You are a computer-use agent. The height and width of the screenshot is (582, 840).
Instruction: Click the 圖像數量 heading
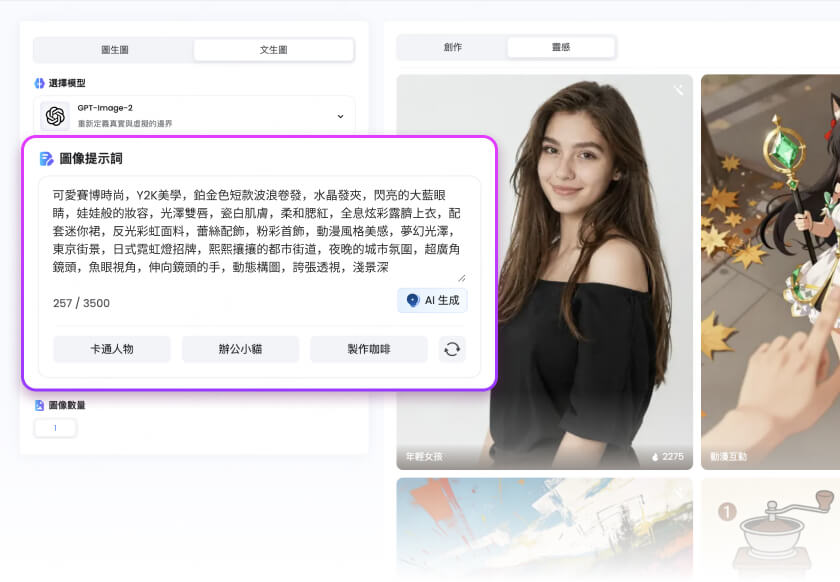(67, 405)
